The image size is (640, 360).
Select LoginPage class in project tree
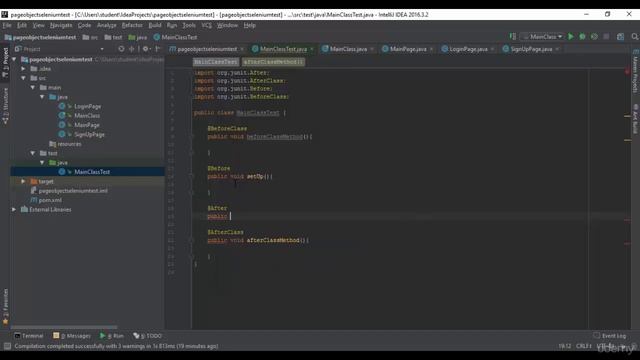click(x=87, y=106)
